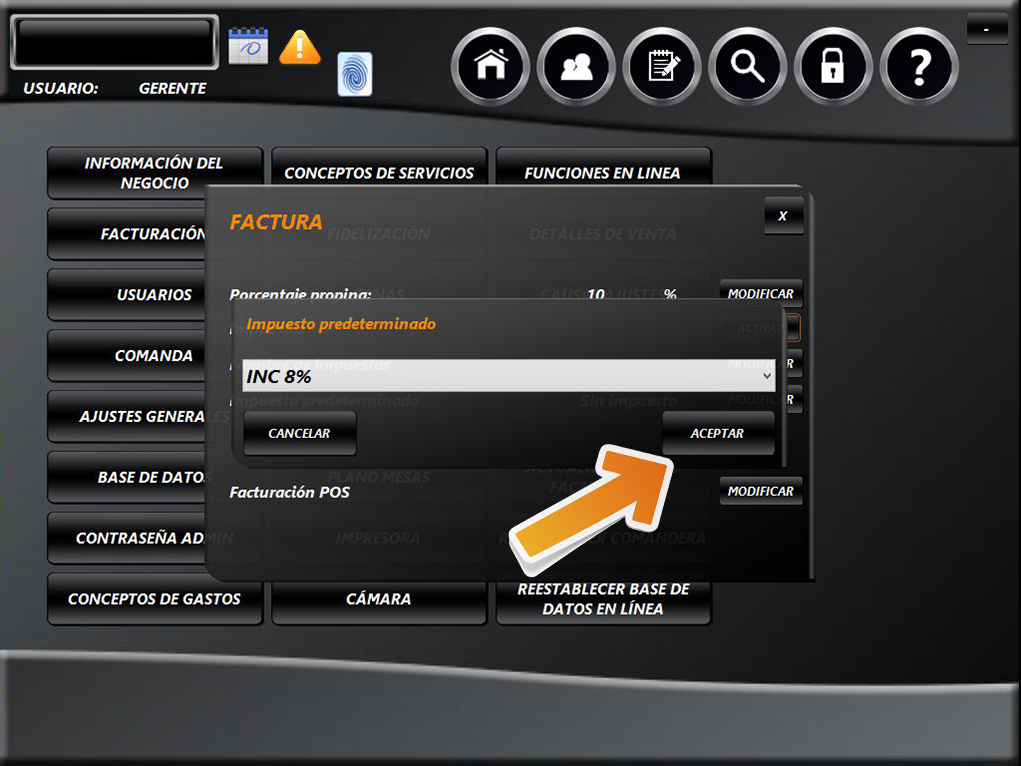The height and width of the screenshot is (766, 1021).
Task: Expand the INC 8% tax dropdown
Action: tap(509, 376)
